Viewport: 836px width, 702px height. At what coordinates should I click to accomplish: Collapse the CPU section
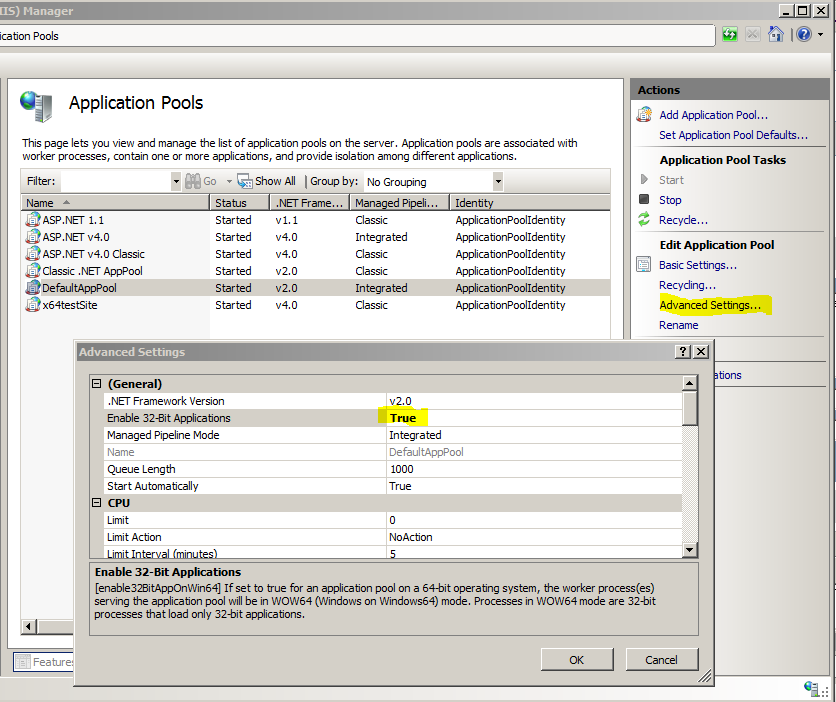click(x=97, y=503)
